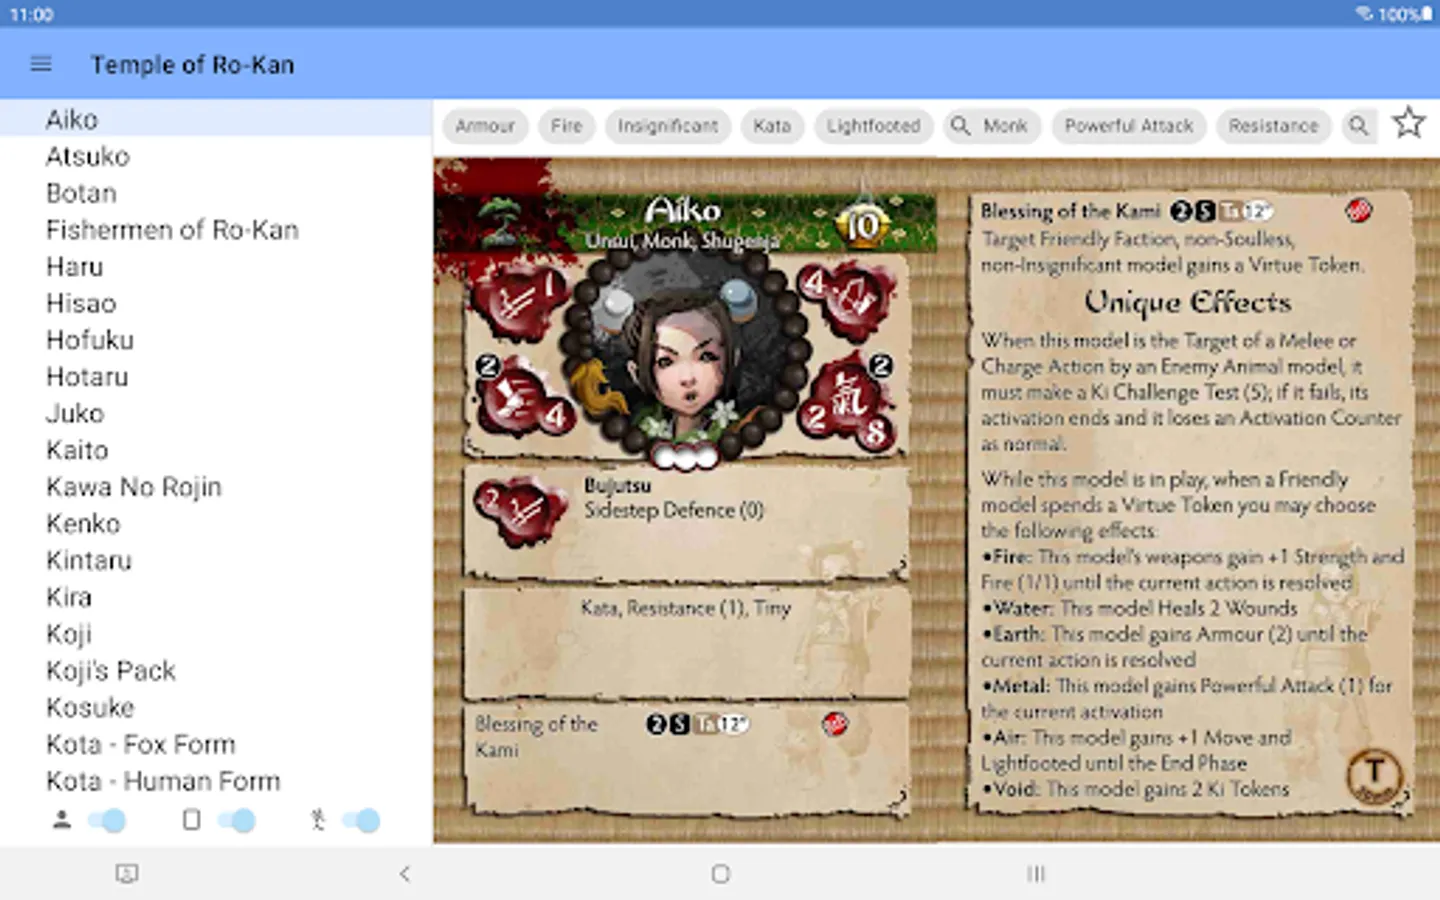
Task: Open Kota - Fox Form entry
Action: 216,745
